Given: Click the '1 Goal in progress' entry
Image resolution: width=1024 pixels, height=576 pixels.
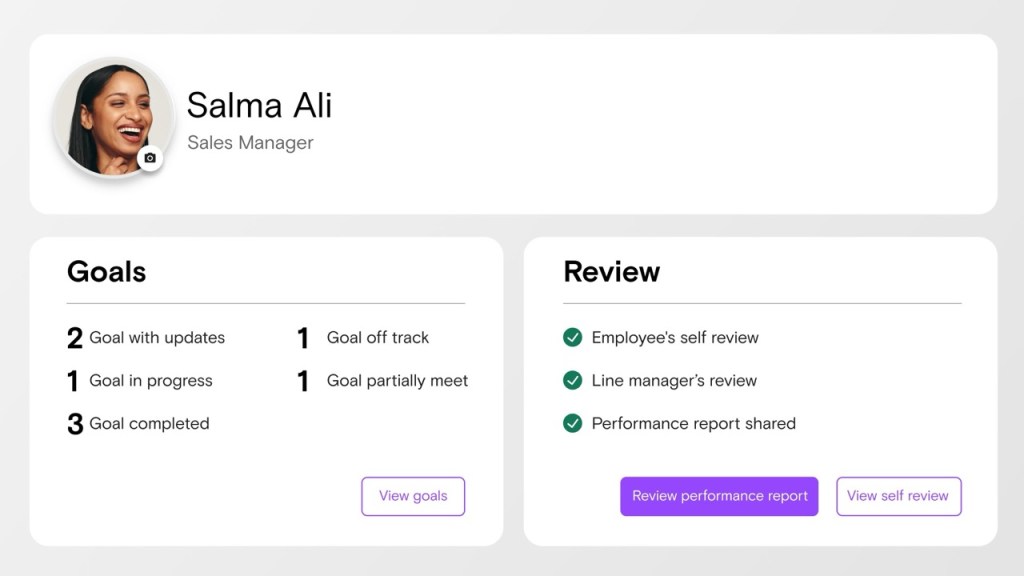Looking at the screenshot, I should (139, 381).
